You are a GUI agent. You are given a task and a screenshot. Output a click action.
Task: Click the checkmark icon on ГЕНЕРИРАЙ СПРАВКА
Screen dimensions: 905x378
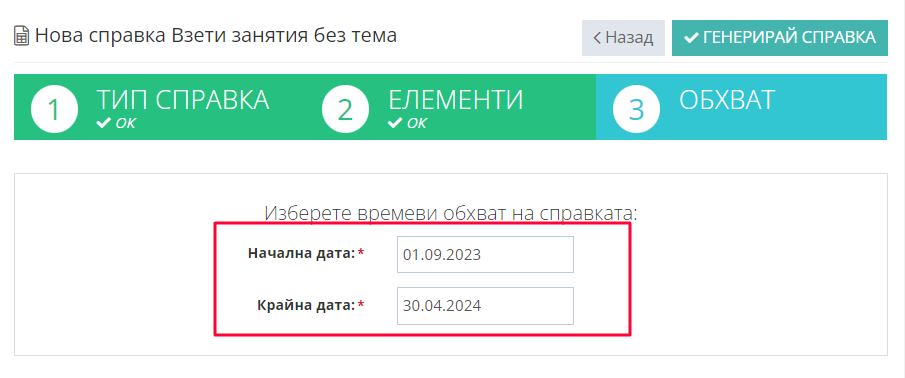[x=691, y=38]
